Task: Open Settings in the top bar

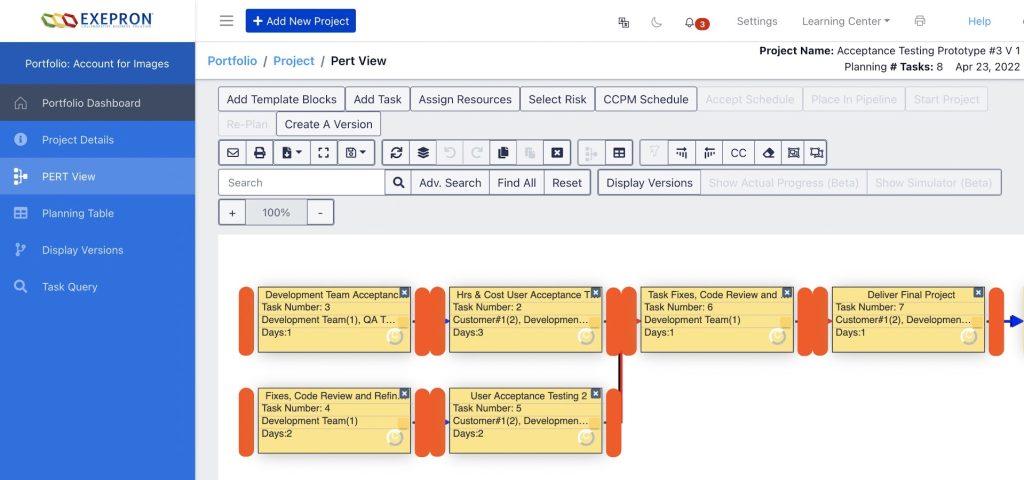Action: click(x=757, y=21)
